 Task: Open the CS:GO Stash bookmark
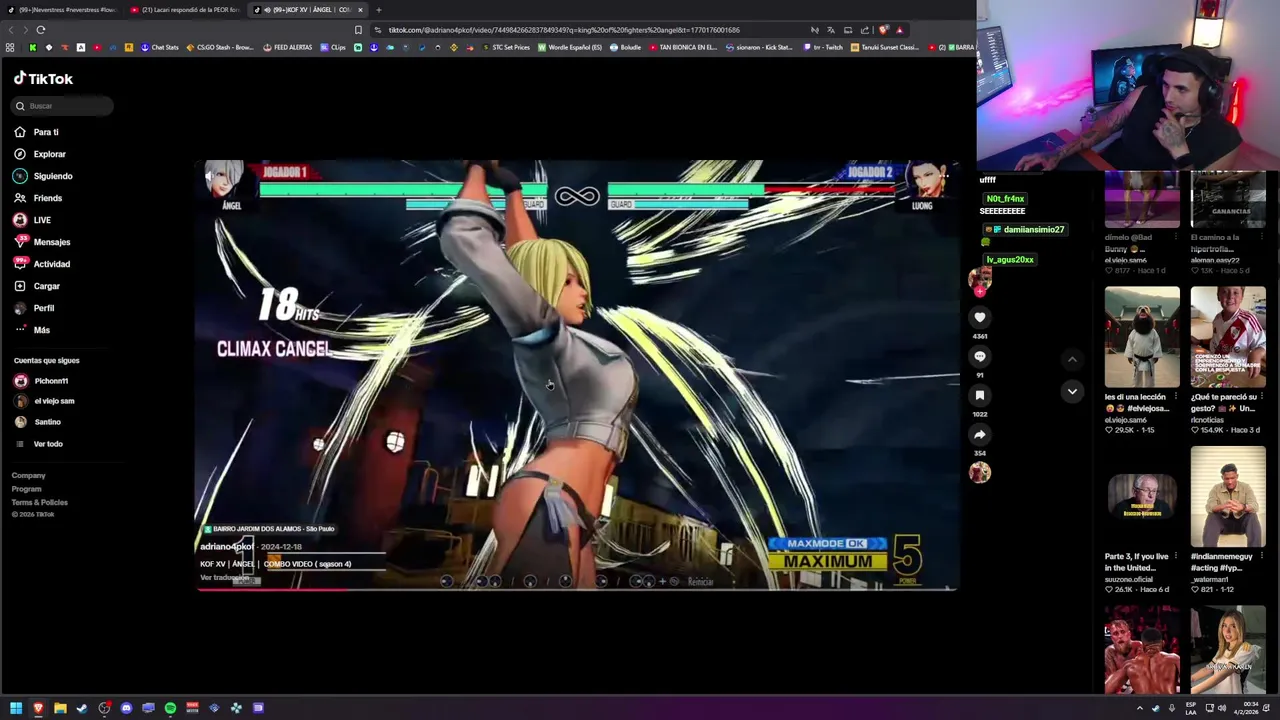(x=220, y=47)
